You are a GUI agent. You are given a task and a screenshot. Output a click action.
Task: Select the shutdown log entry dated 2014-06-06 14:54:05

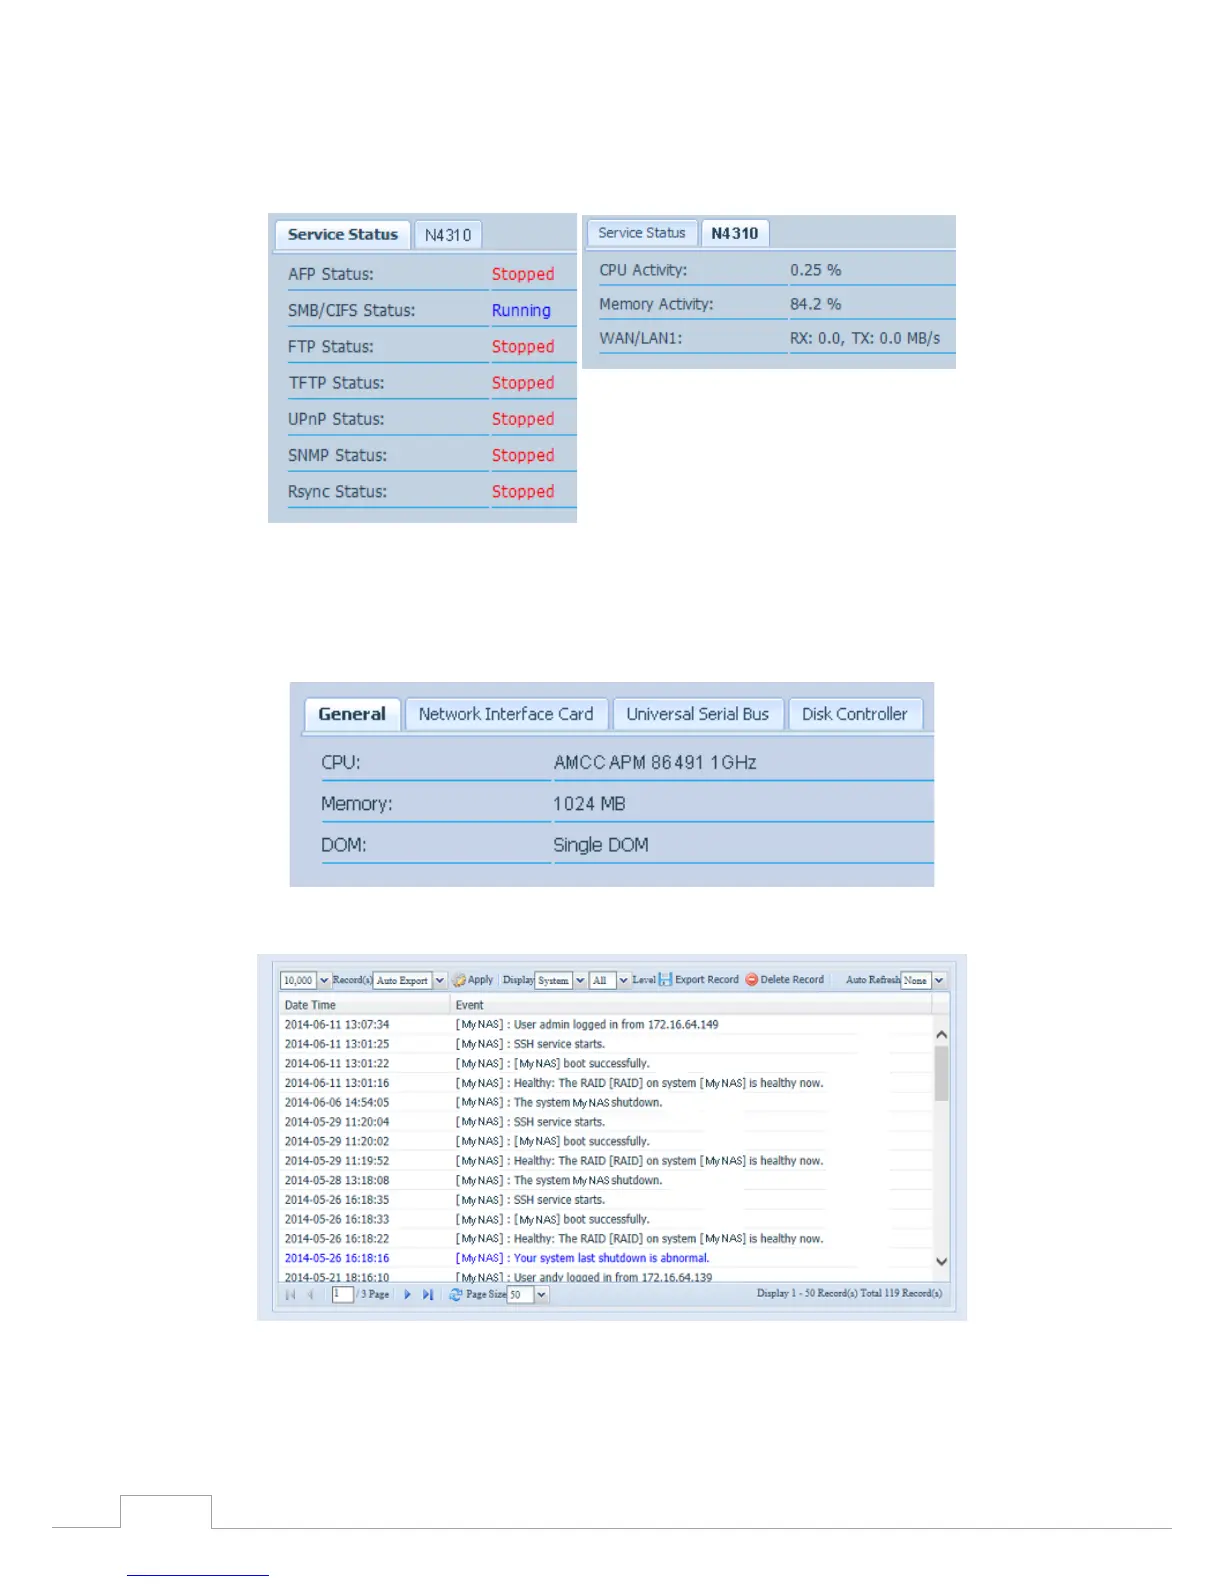click(x=605, y=1103)
